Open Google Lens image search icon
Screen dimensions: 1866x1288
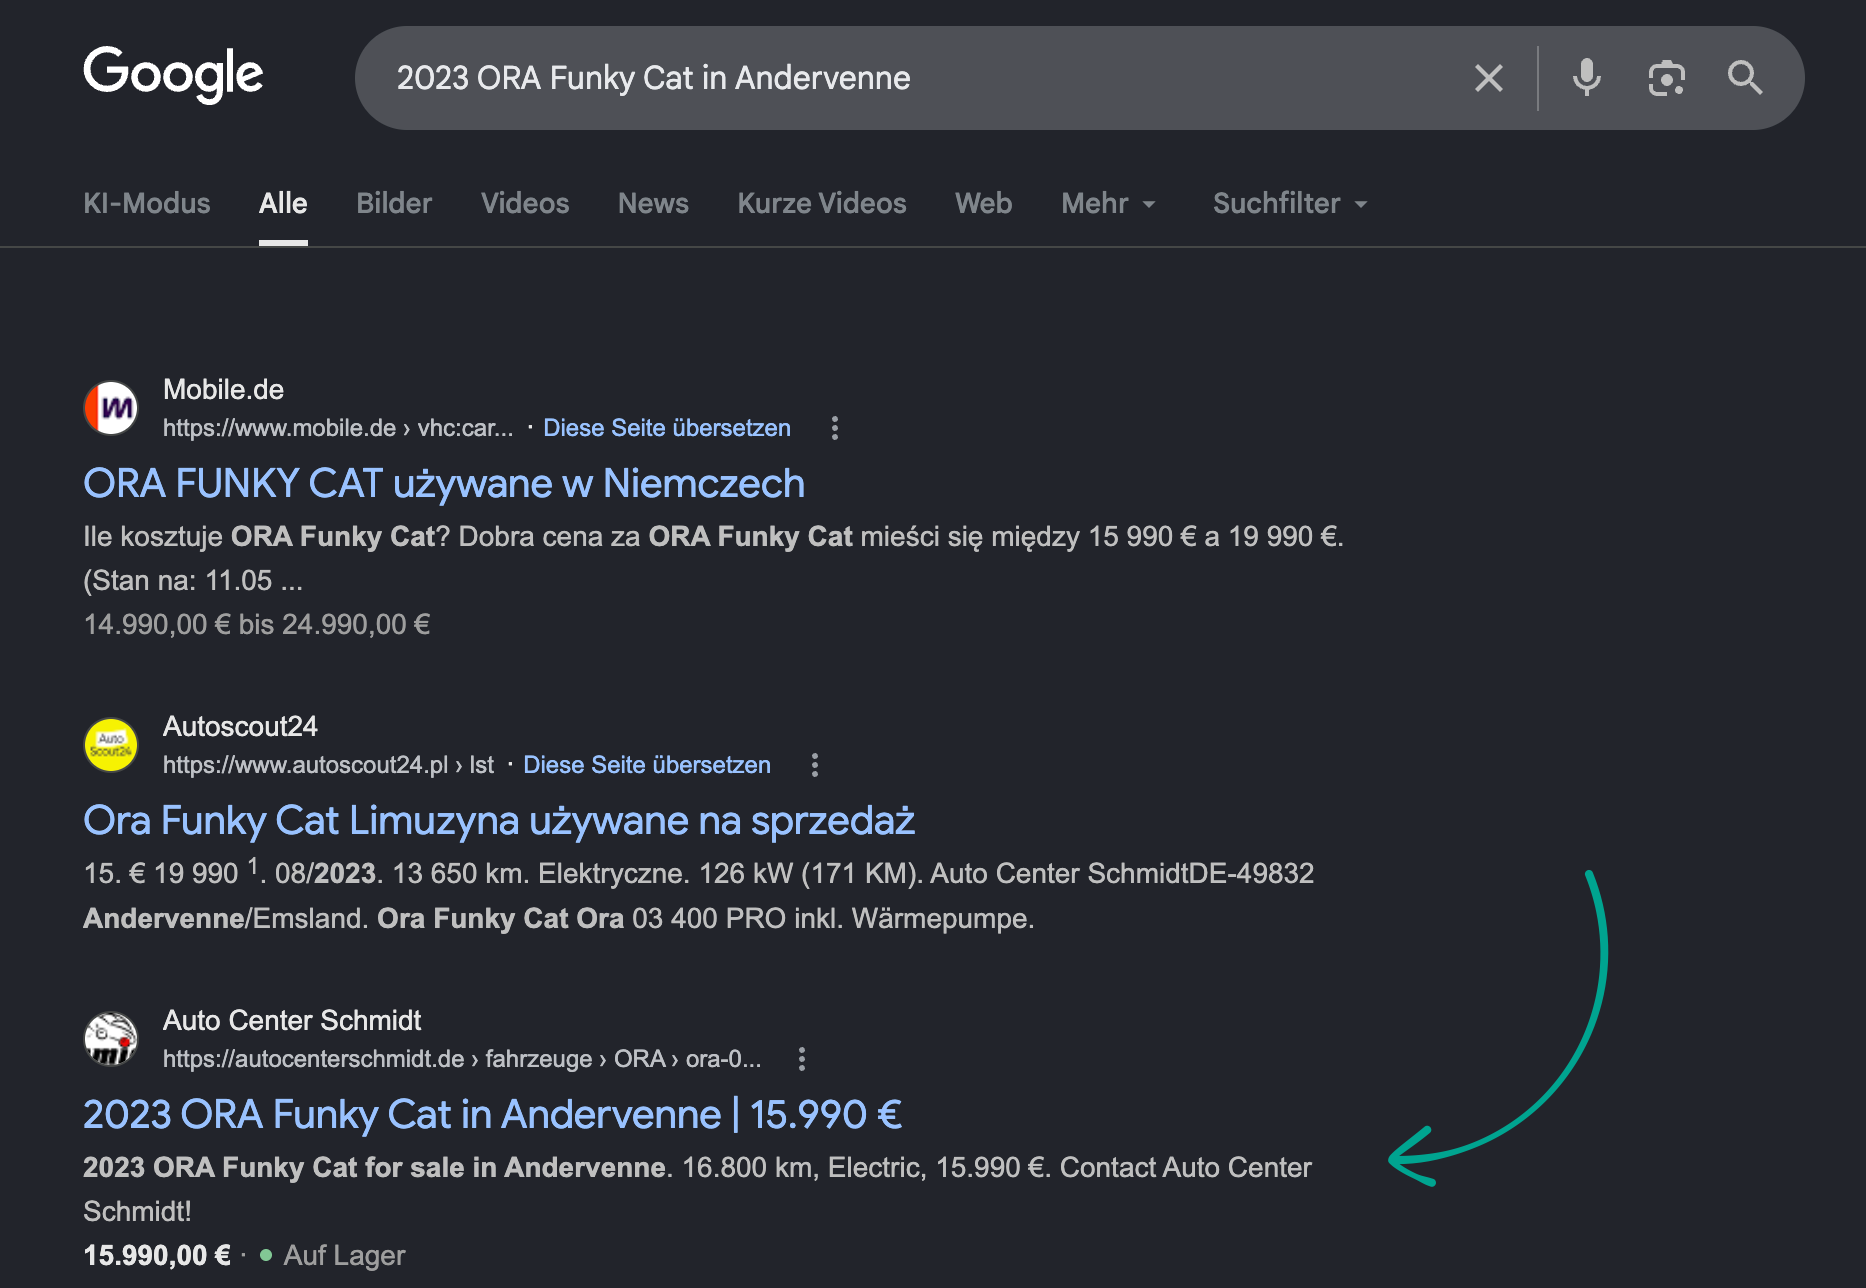tap(1666, 78)
